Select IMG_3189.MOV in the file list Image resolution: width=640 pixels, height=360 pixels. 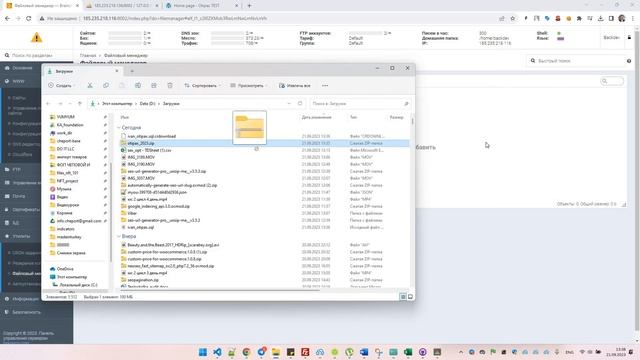pos(141,157)
